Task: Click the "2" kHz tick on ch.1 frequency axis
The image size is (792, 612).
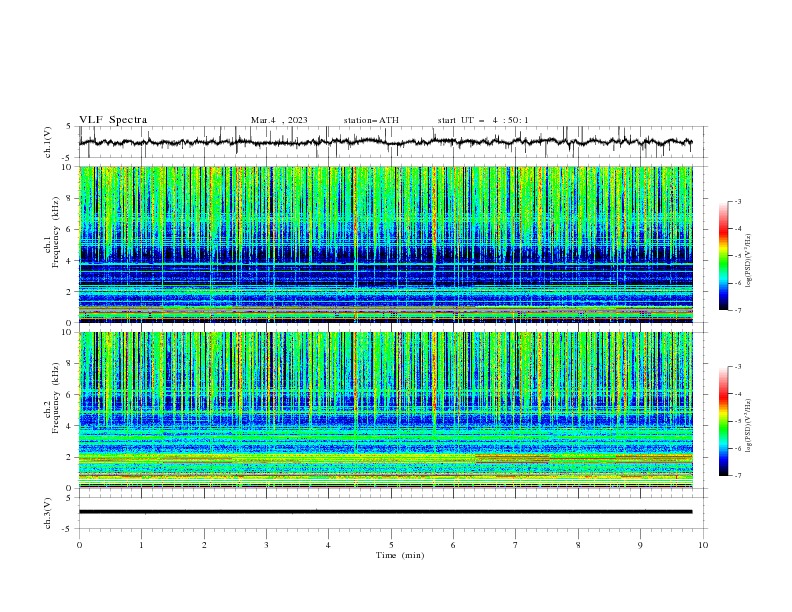Action: (x=70, y=292)
